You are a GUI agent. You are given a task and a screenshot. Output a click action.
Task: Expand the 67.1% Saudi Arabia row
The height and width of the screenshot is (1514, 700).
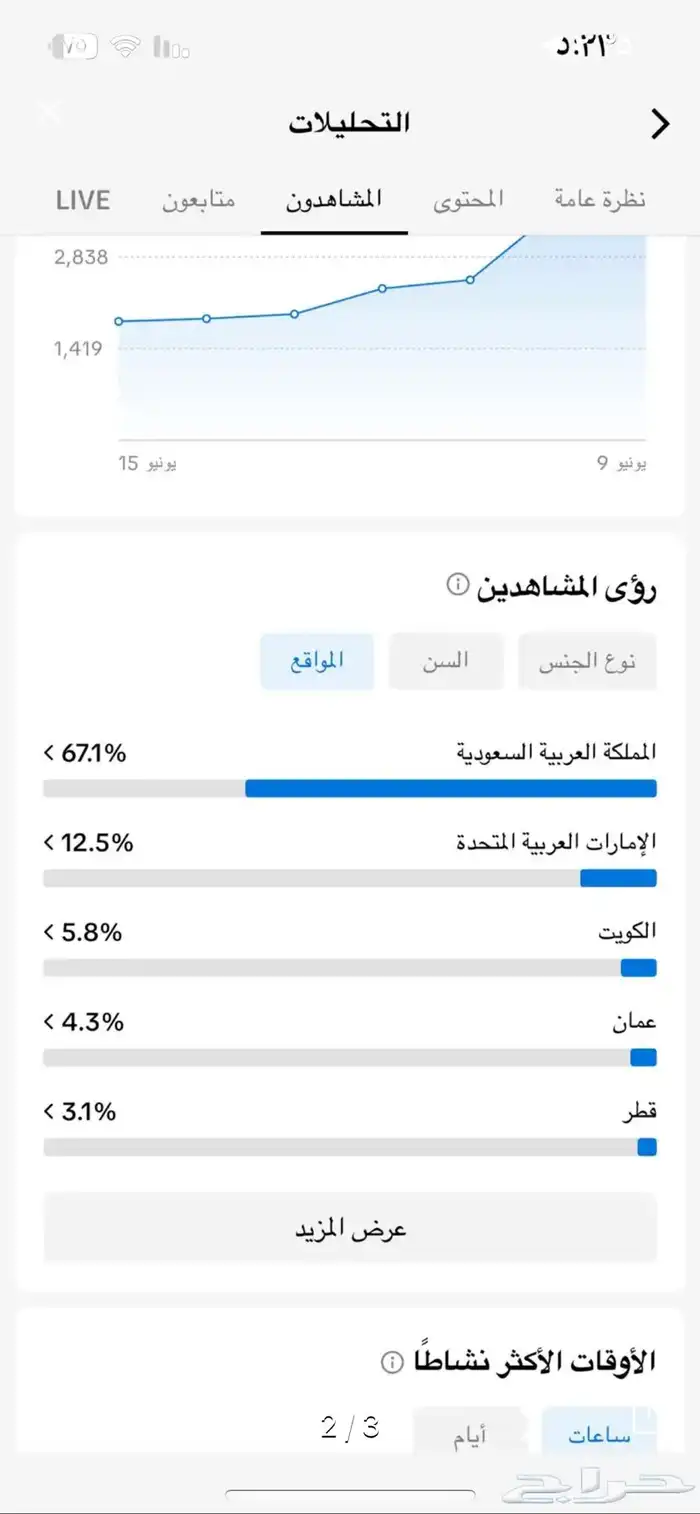click(x=49, y=753)
